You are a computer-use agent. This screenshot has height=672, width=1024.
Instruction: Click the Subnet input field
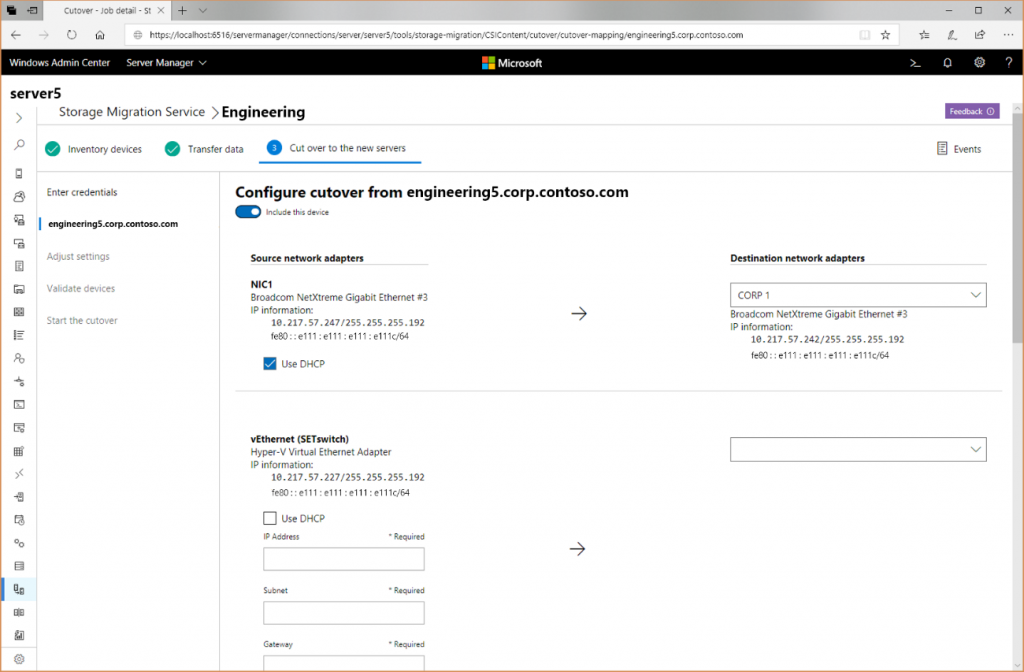coord(344,613)
